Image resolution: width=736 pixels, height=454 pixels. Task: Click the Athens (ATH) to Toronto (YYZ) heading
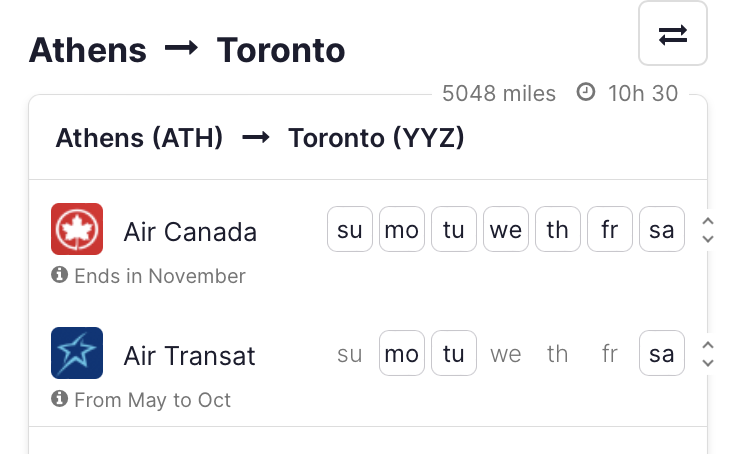(260, 138)
